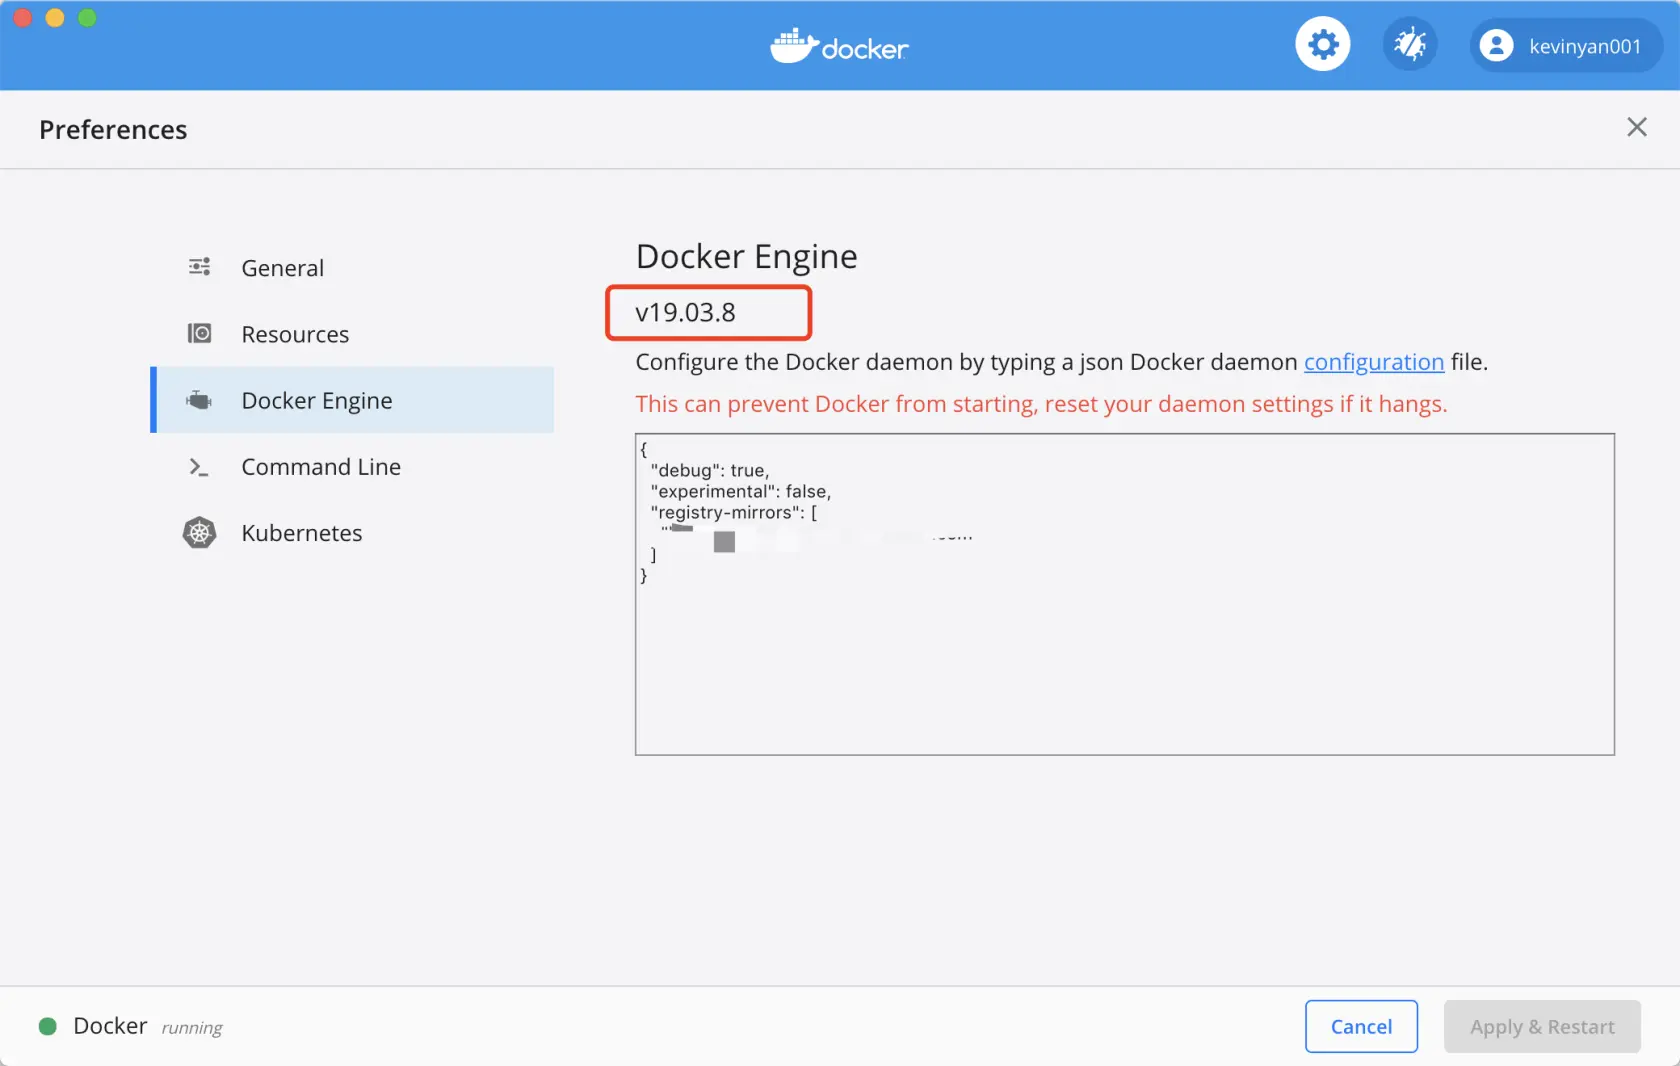Click the settings gear icon in header
The height and width of the screenshot is (1066, 1680).
pos(1322,45)
